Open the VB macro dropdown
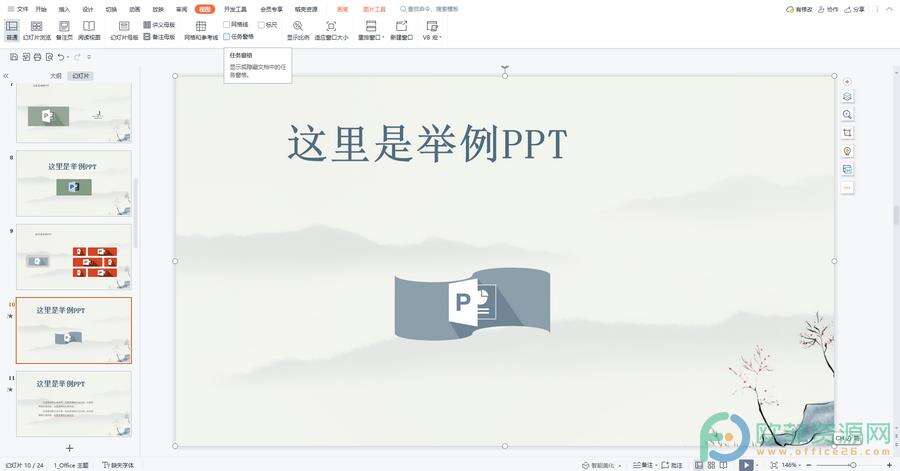Image resolution: width=900 pixels, height=471 pixels. point(432,30)
